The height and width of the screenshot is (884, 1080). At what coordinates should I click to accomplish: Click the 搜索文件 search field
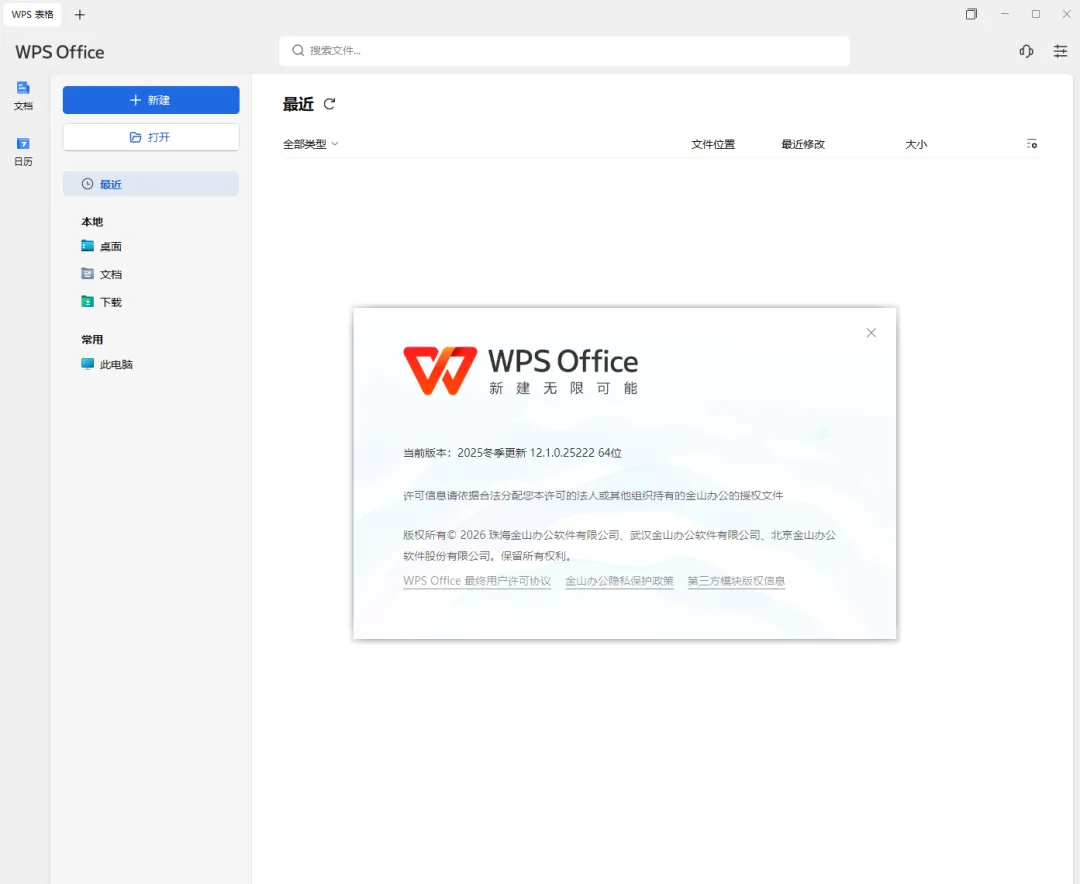coord(564,51)
